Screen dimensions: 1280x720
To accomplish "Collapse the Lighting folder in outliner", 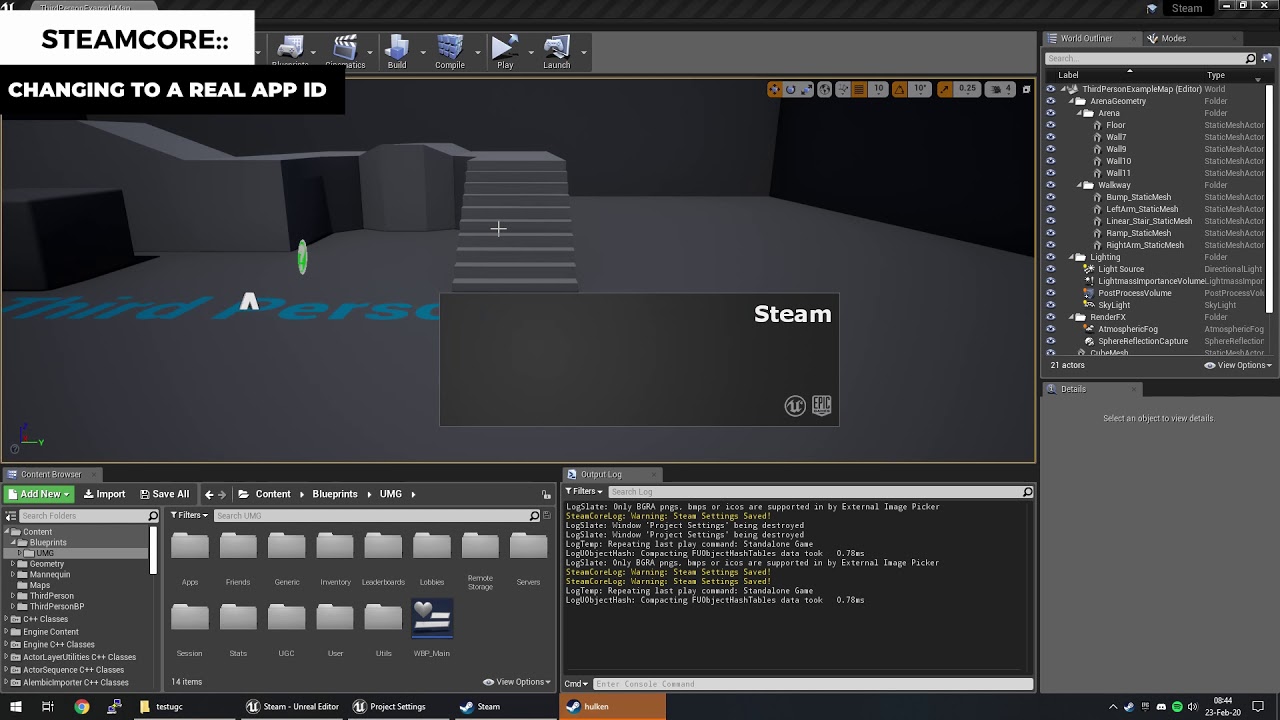I will click(x=1071, y=257).
